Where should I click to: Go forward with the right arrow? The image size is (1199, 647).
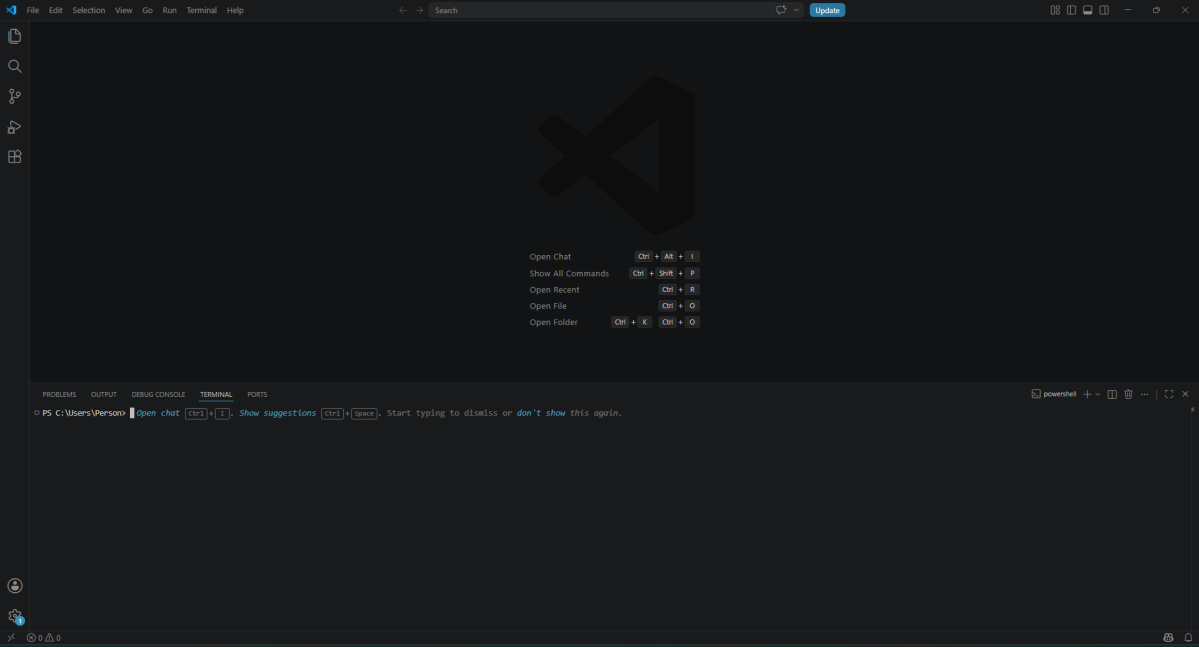pos(419,10)
